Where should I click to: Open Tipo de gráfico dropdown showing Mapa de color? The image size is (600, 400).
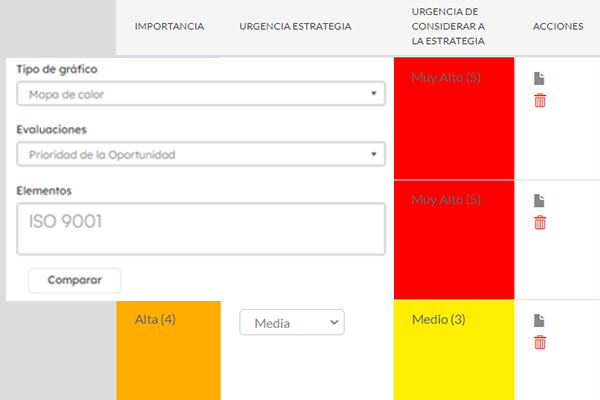click(201, 93)
